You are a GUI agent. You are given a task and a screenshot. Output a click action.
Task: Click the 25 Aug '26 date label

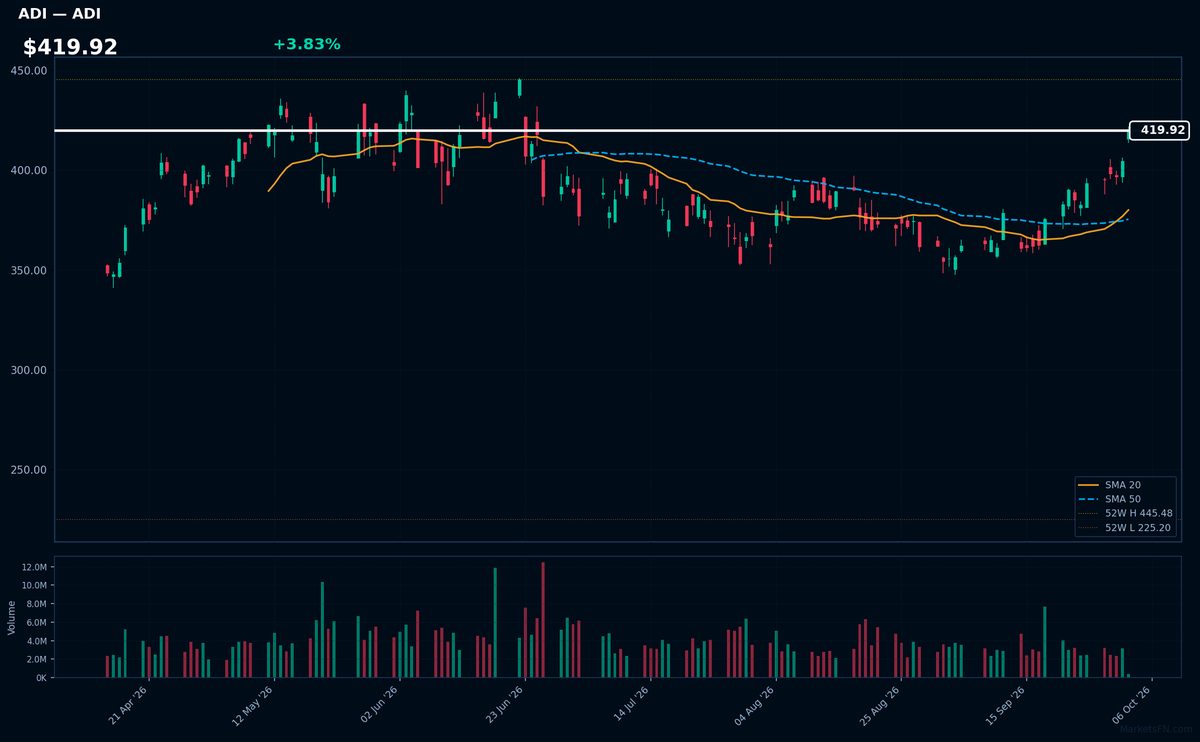(x=881, y=704)
